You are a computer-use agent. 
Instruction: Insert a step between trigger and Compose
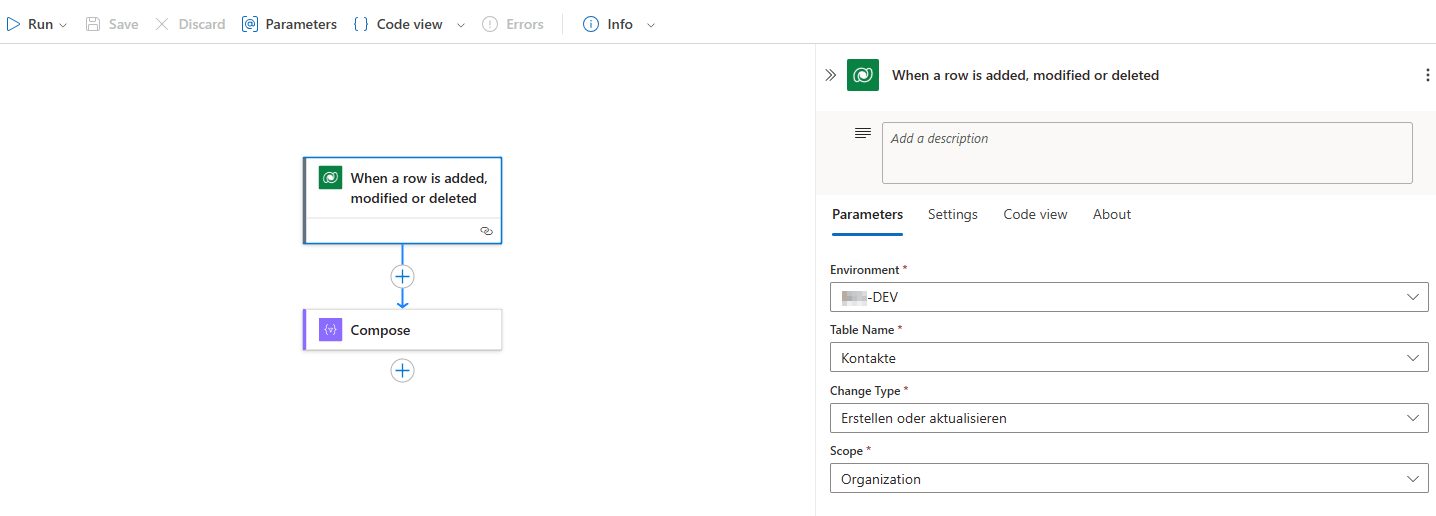coord(402,277)
